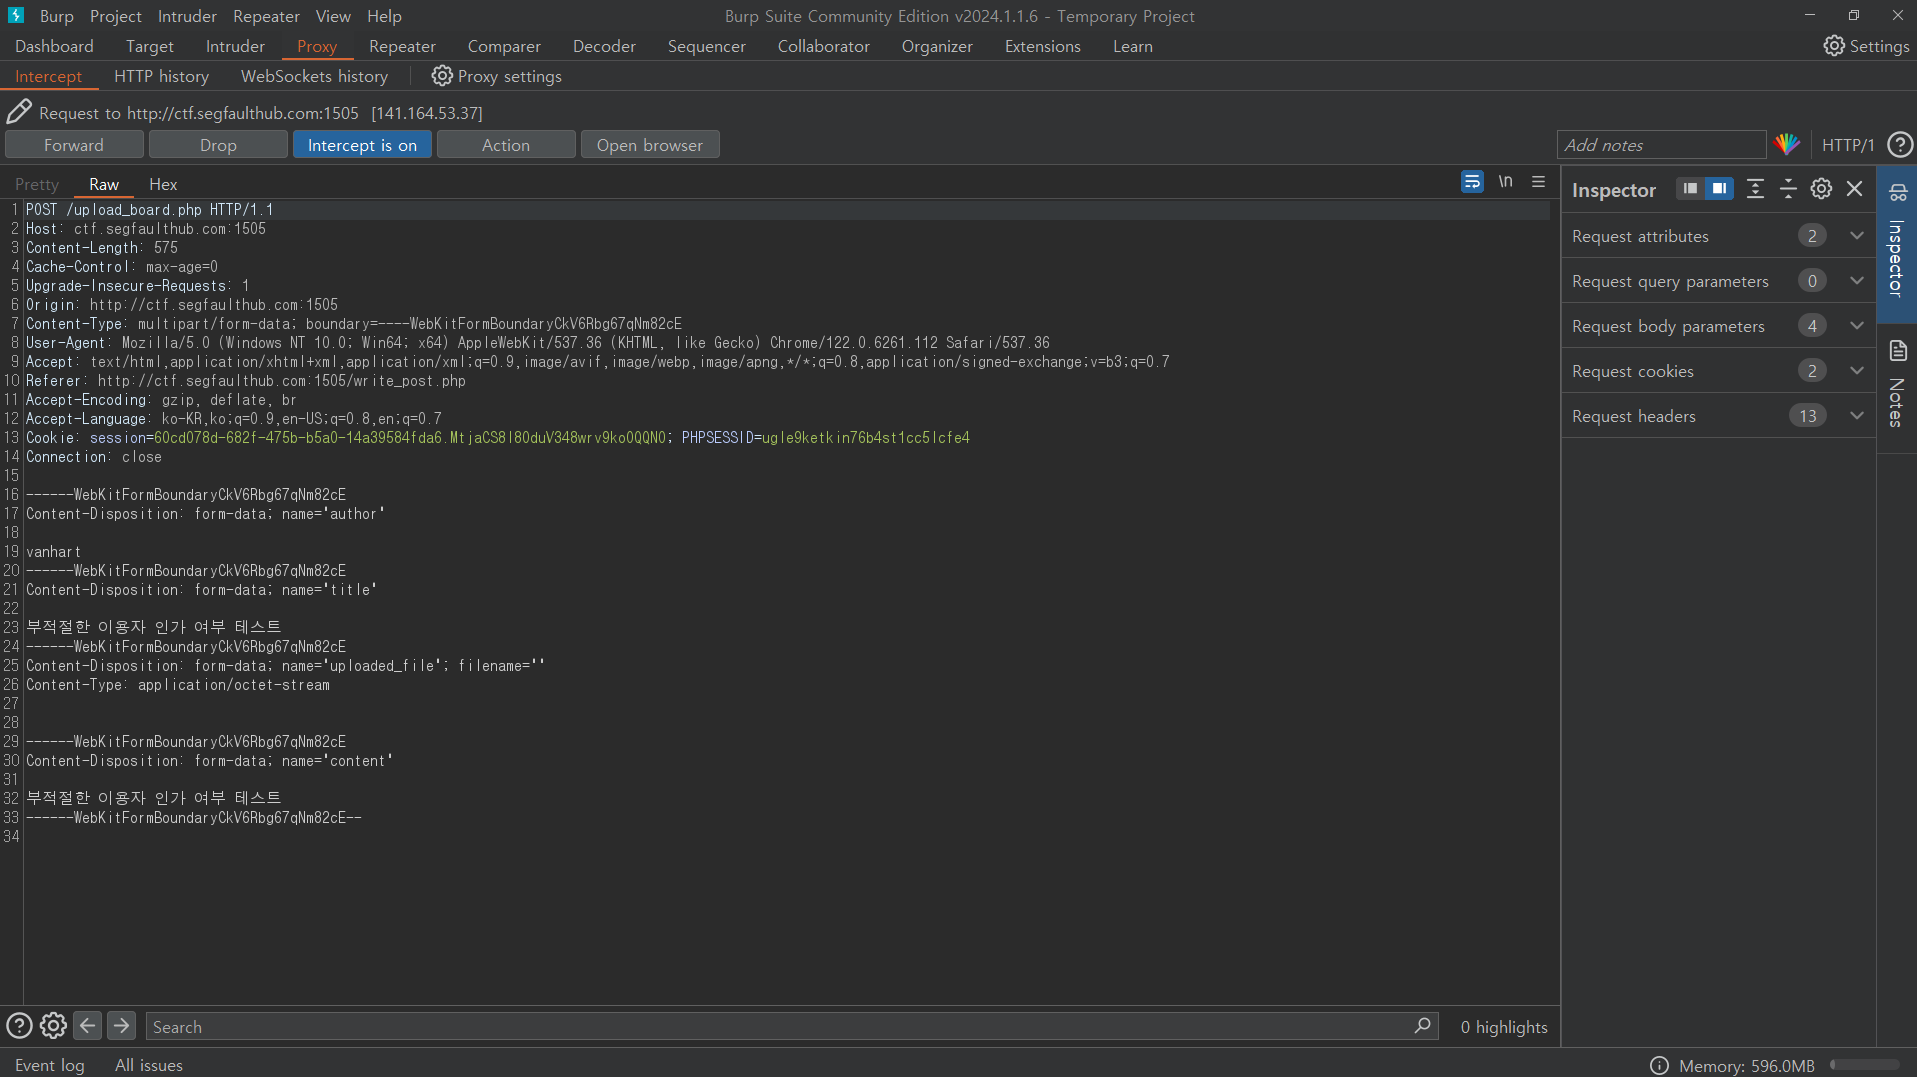1917x1077 pixels.
Task: Click the HTTP/1 protocol label
Action: (1848, 145)
